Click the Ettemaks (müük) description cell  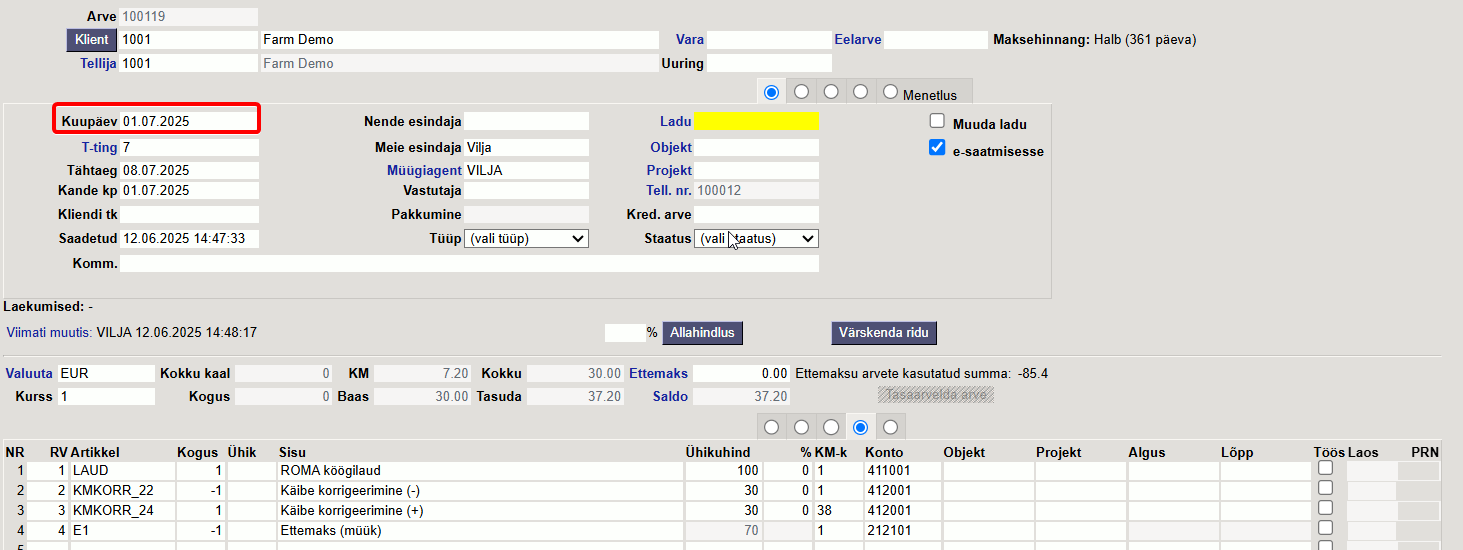tap(480, 530)
